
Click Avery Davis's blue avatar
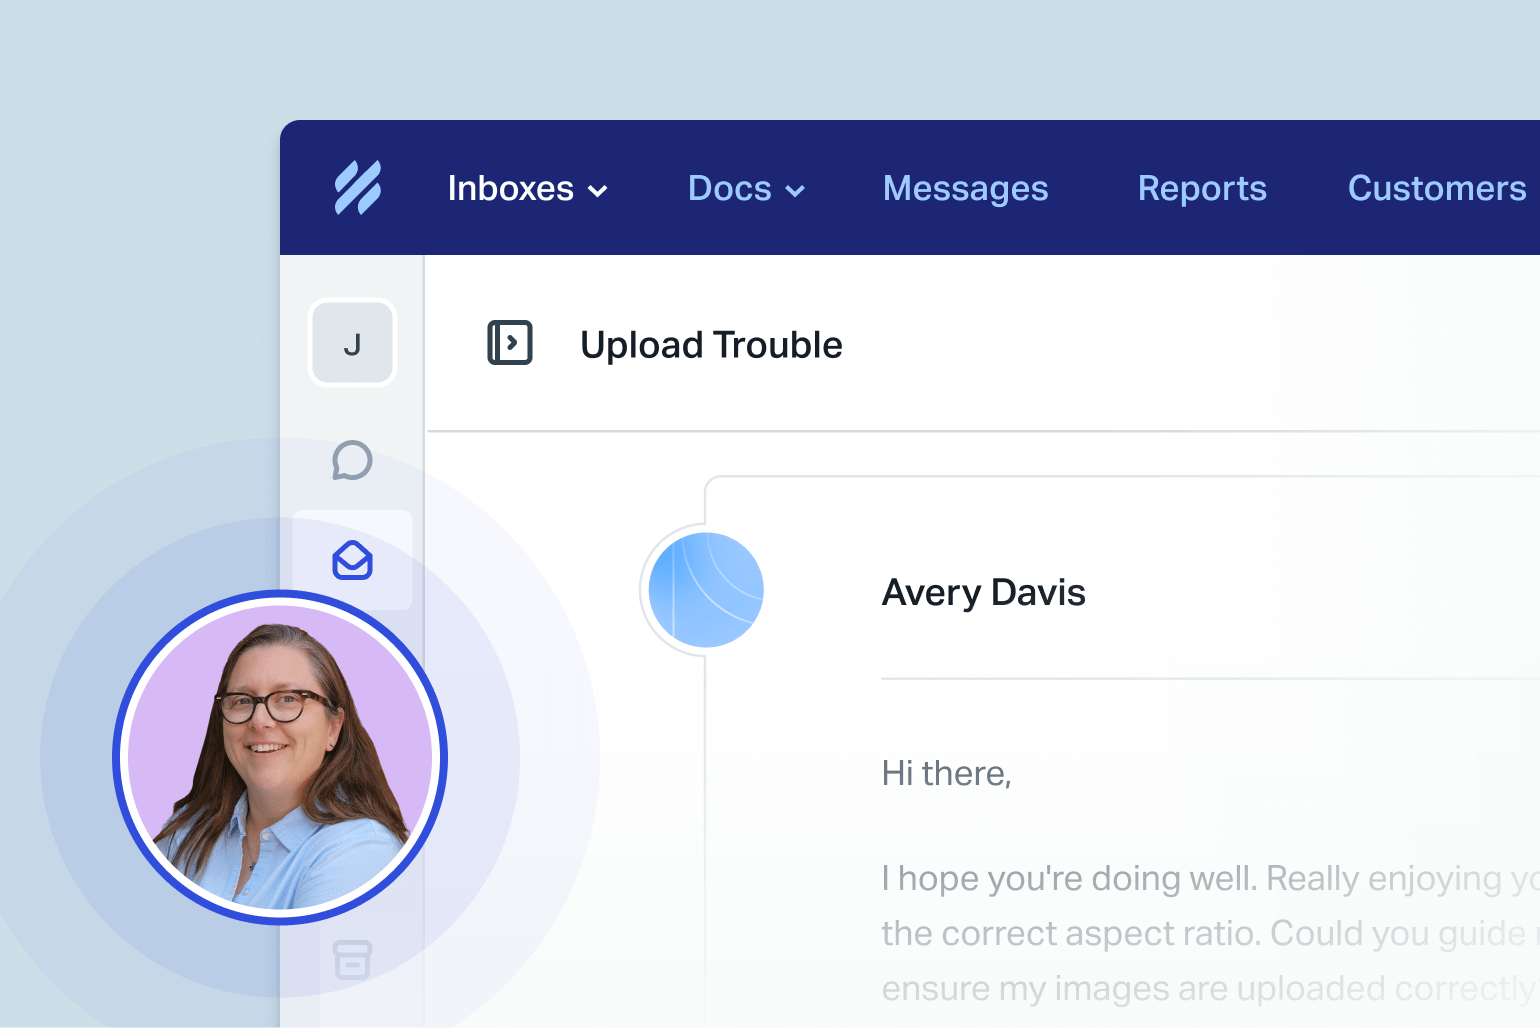click(x=706, y=590)
